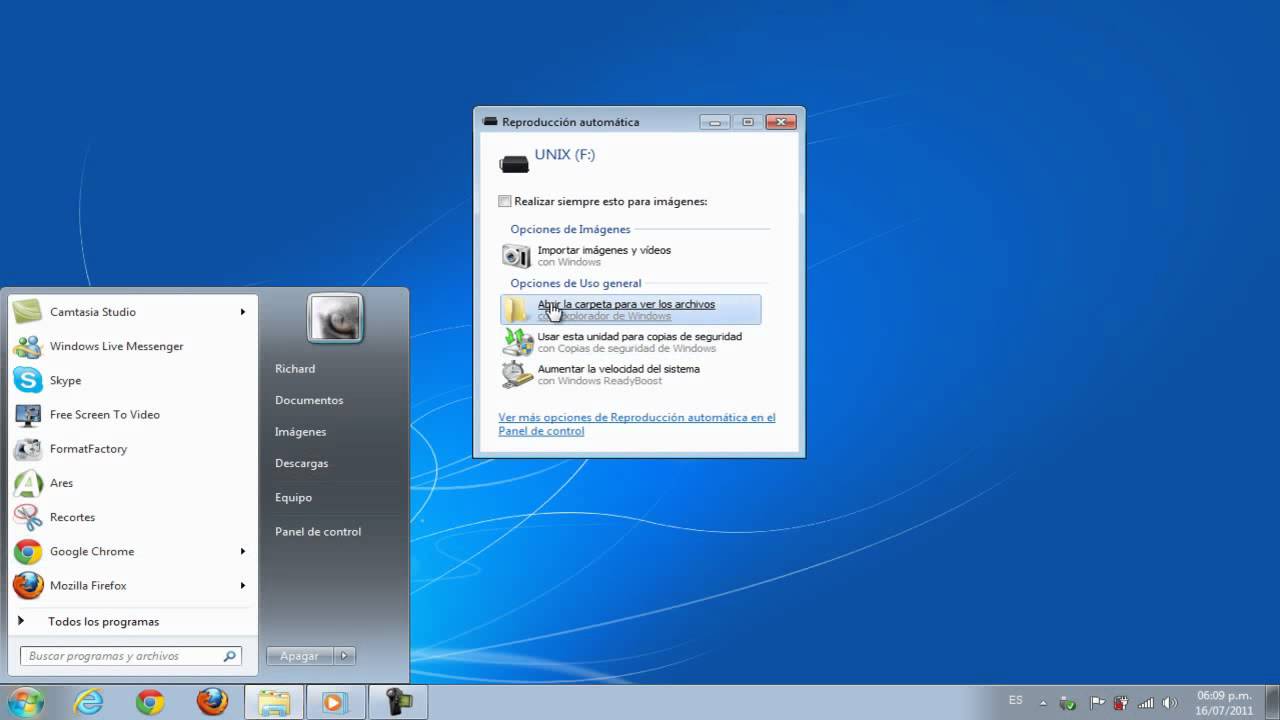Open the Action Center flag icon

click(x=1097, y=704)
